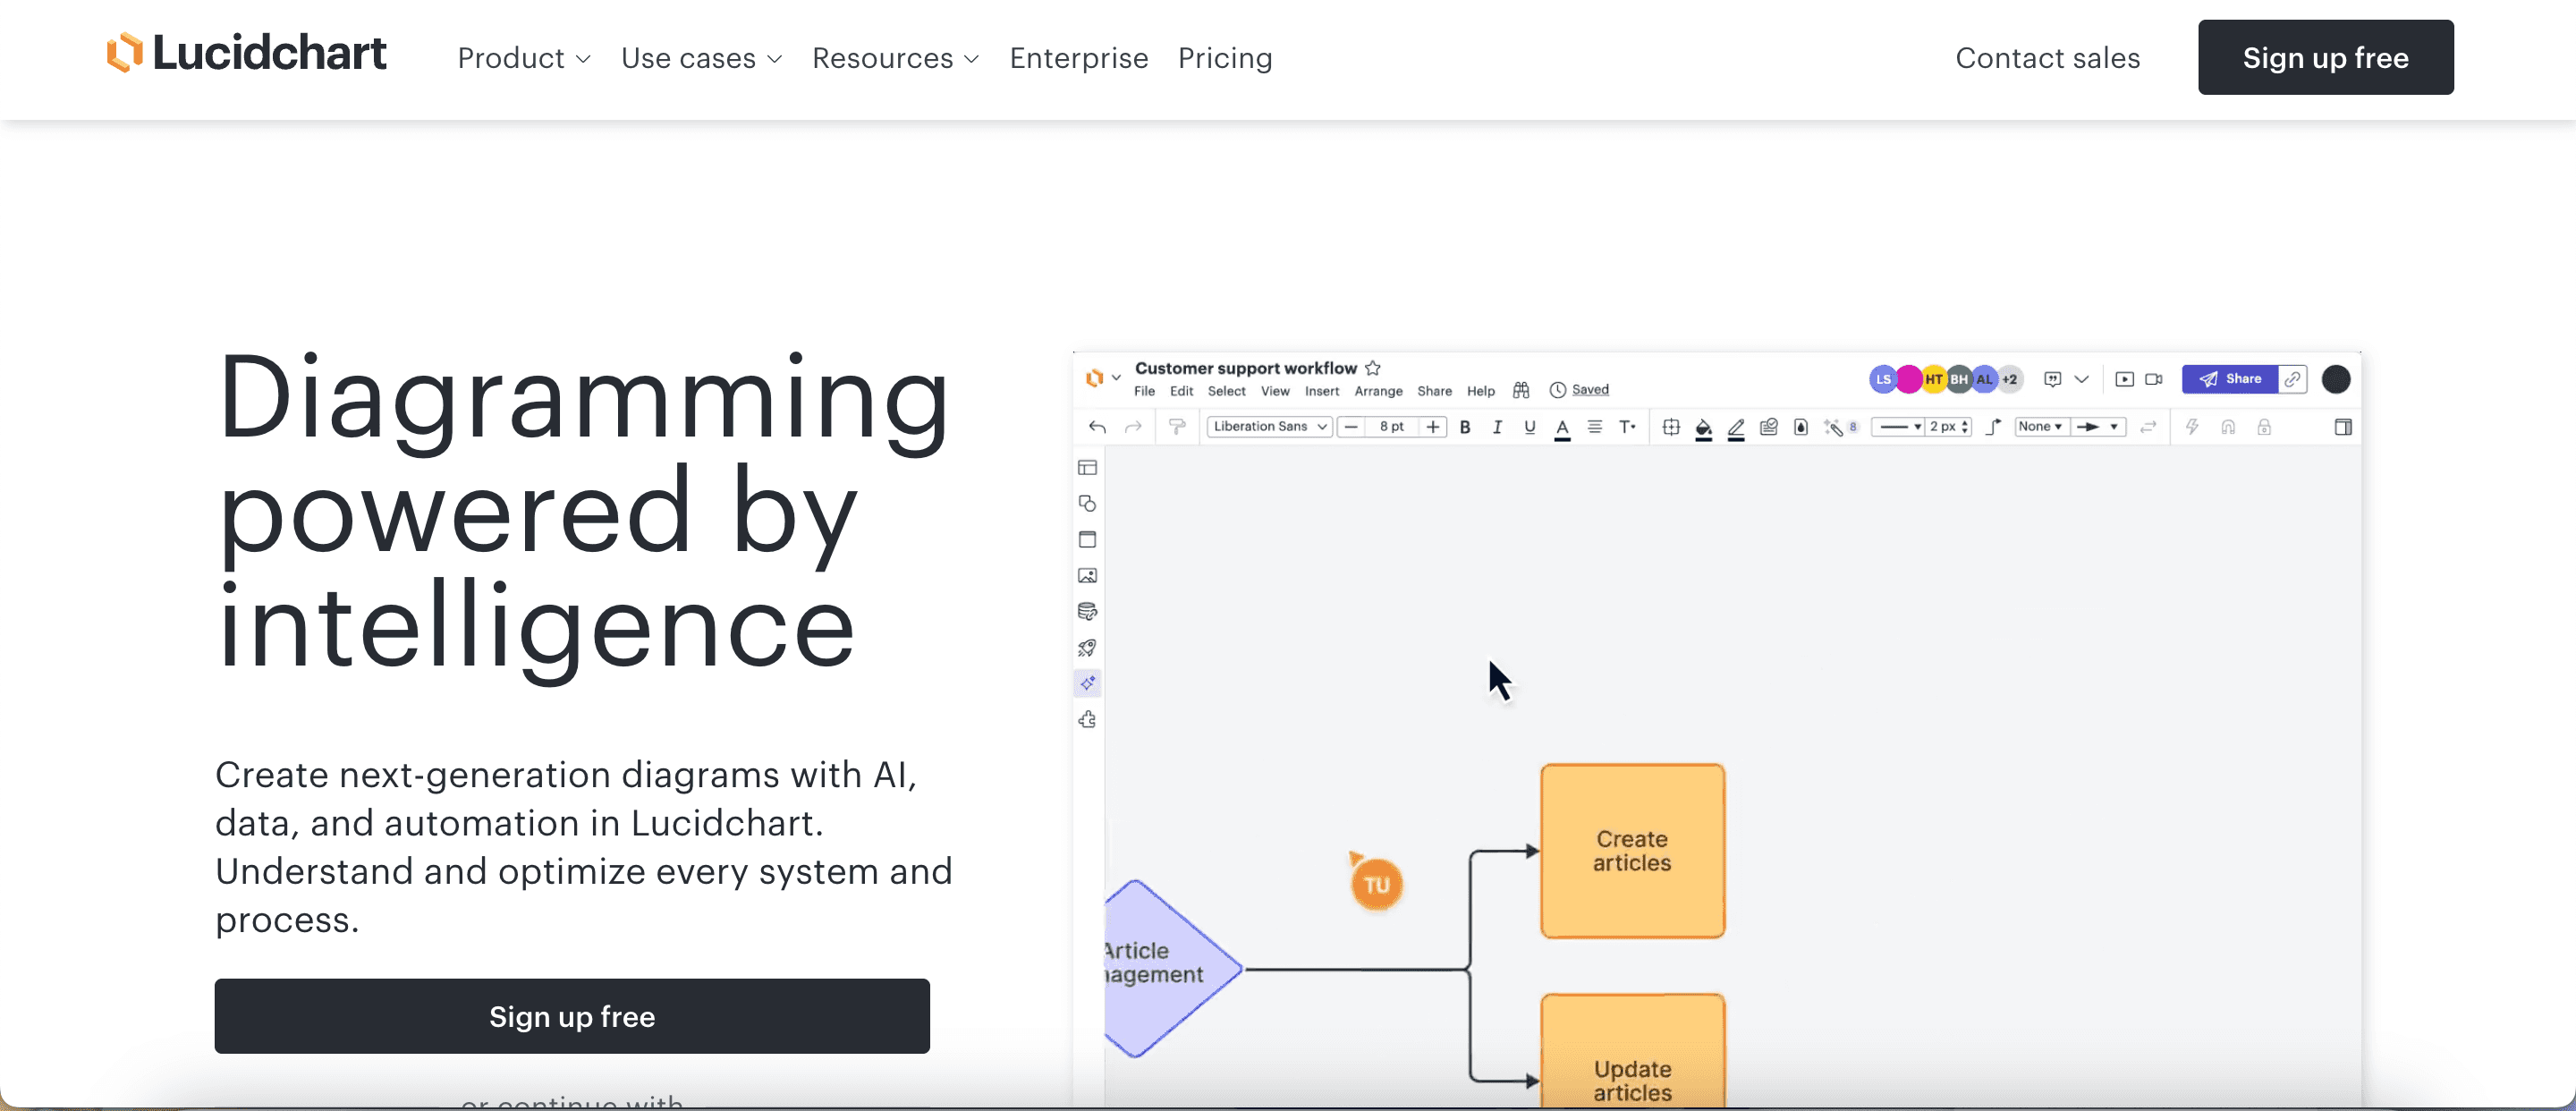Open text alignment options

1595,427
